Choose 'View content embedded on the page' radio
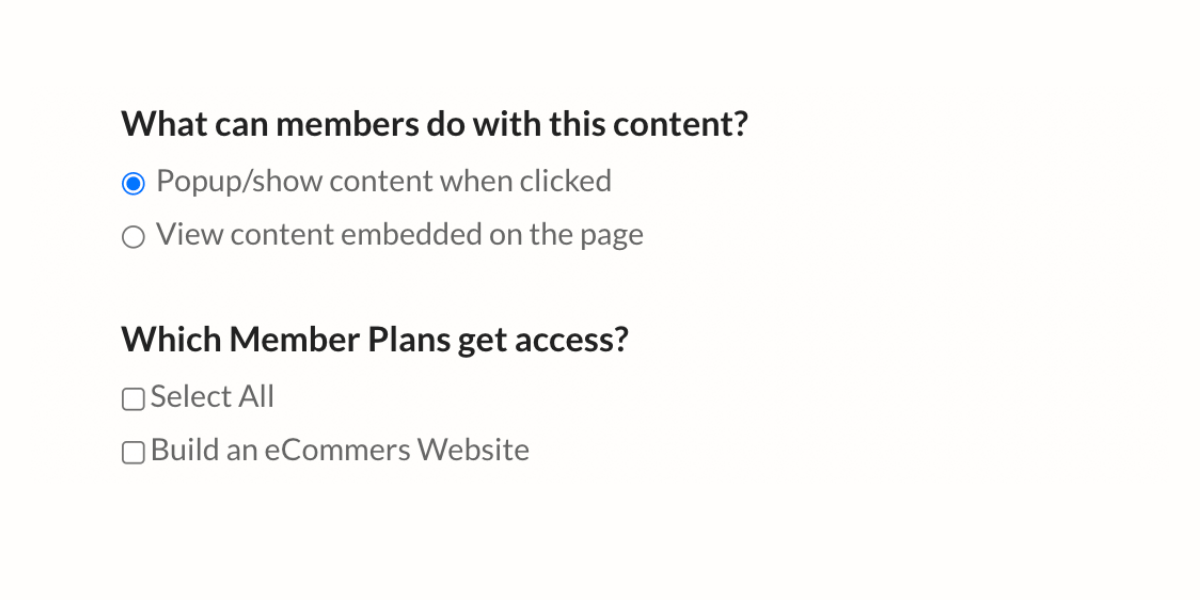 point(133,238)
